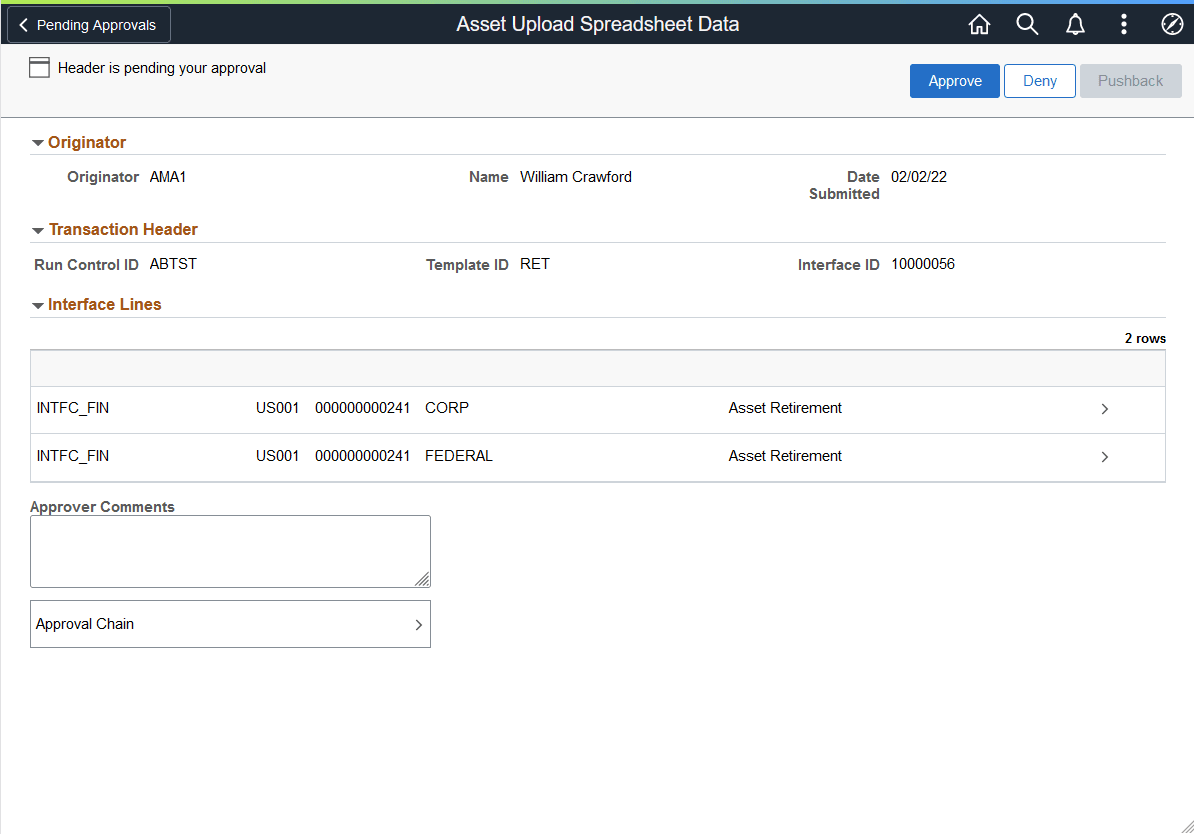
Task: Open the Home icon in the header
Action: pyautogui.click(x=979, y=24)
